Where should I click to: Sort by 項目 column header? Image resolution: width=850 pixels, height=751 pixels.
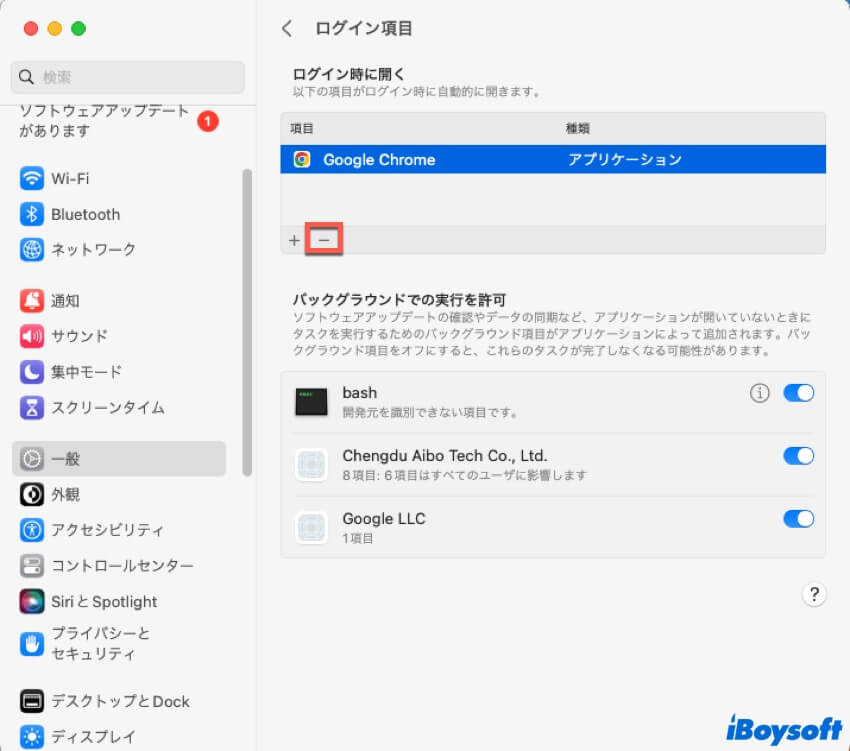(x=302, y=129)
